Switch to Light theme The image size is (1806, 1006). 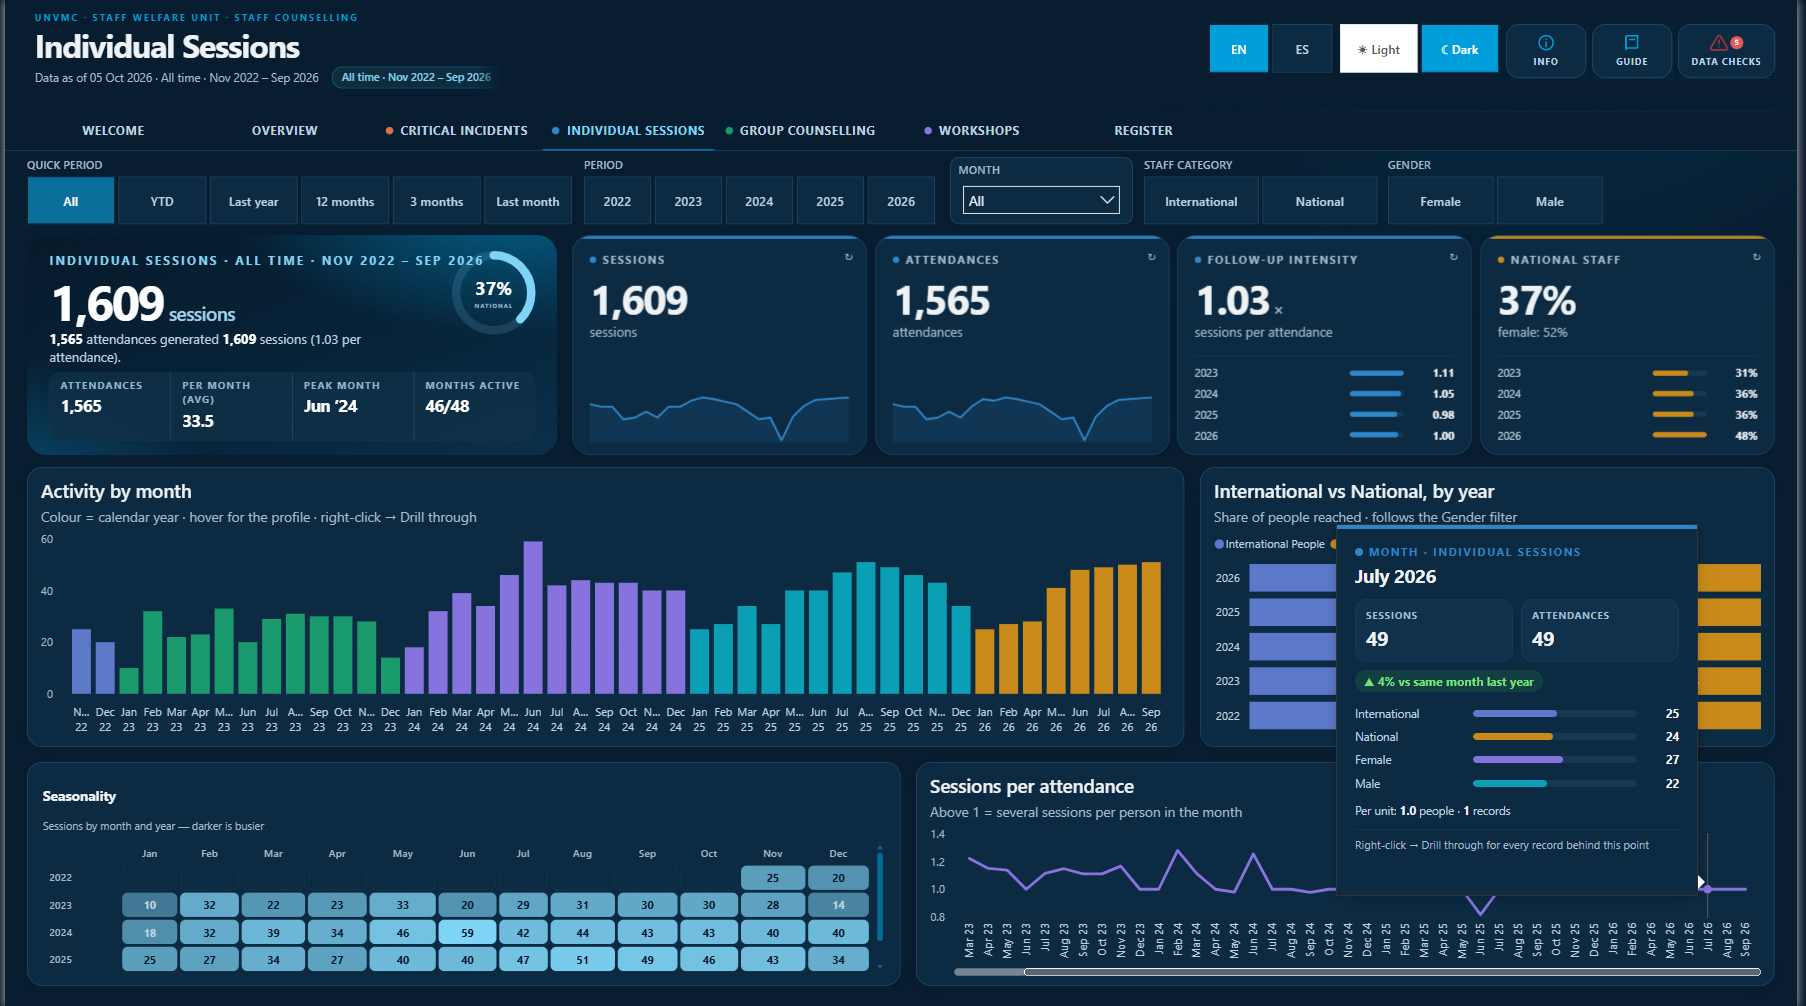(1378, 49)
